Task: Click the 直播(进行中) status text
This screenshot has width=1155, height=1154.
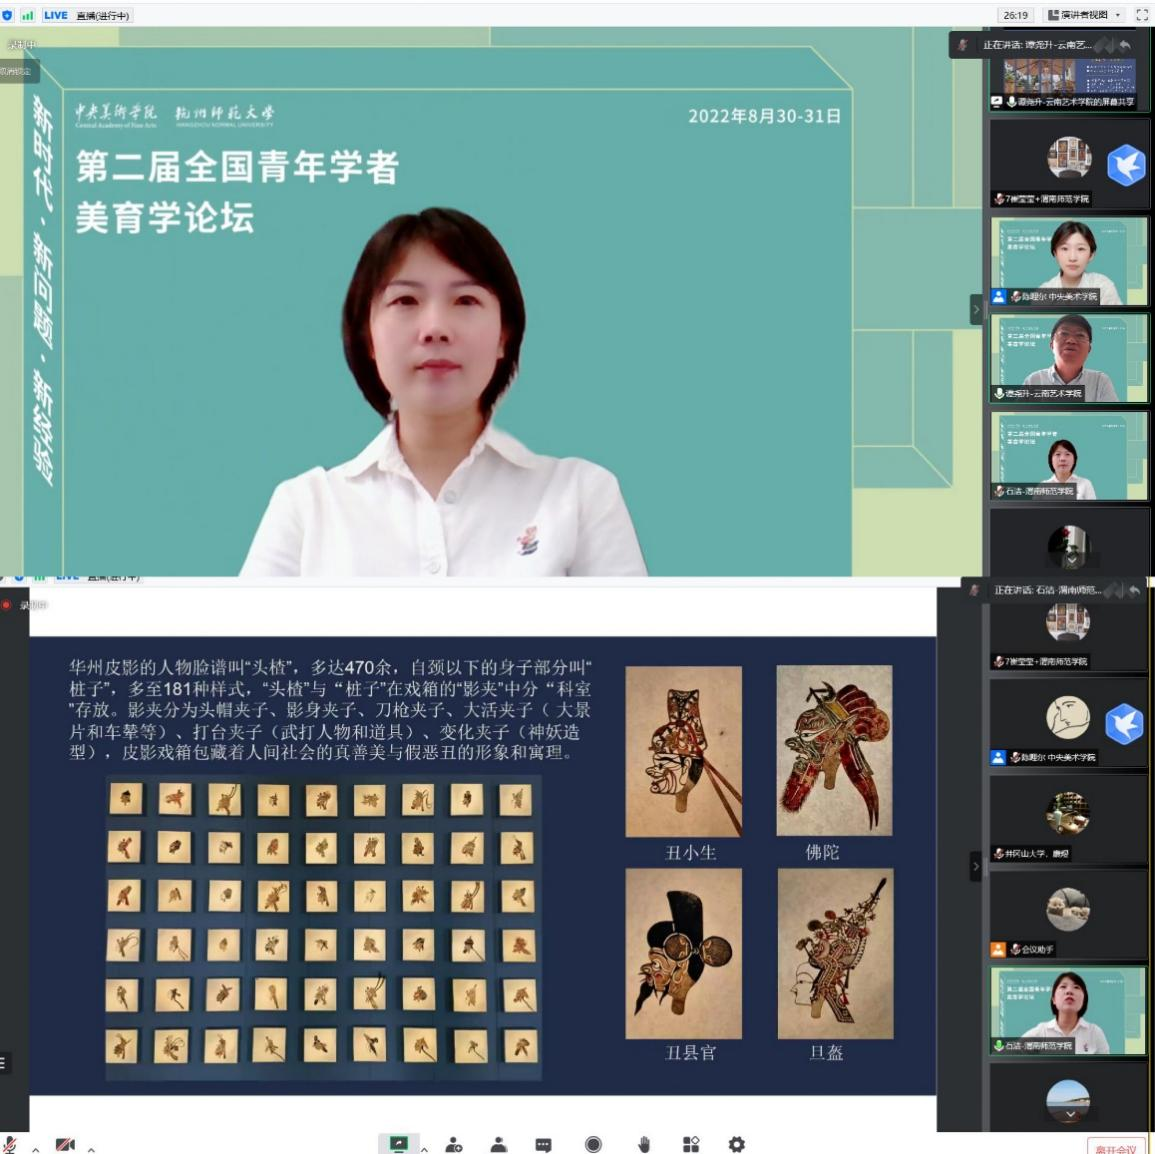Action: pos(102,15)
